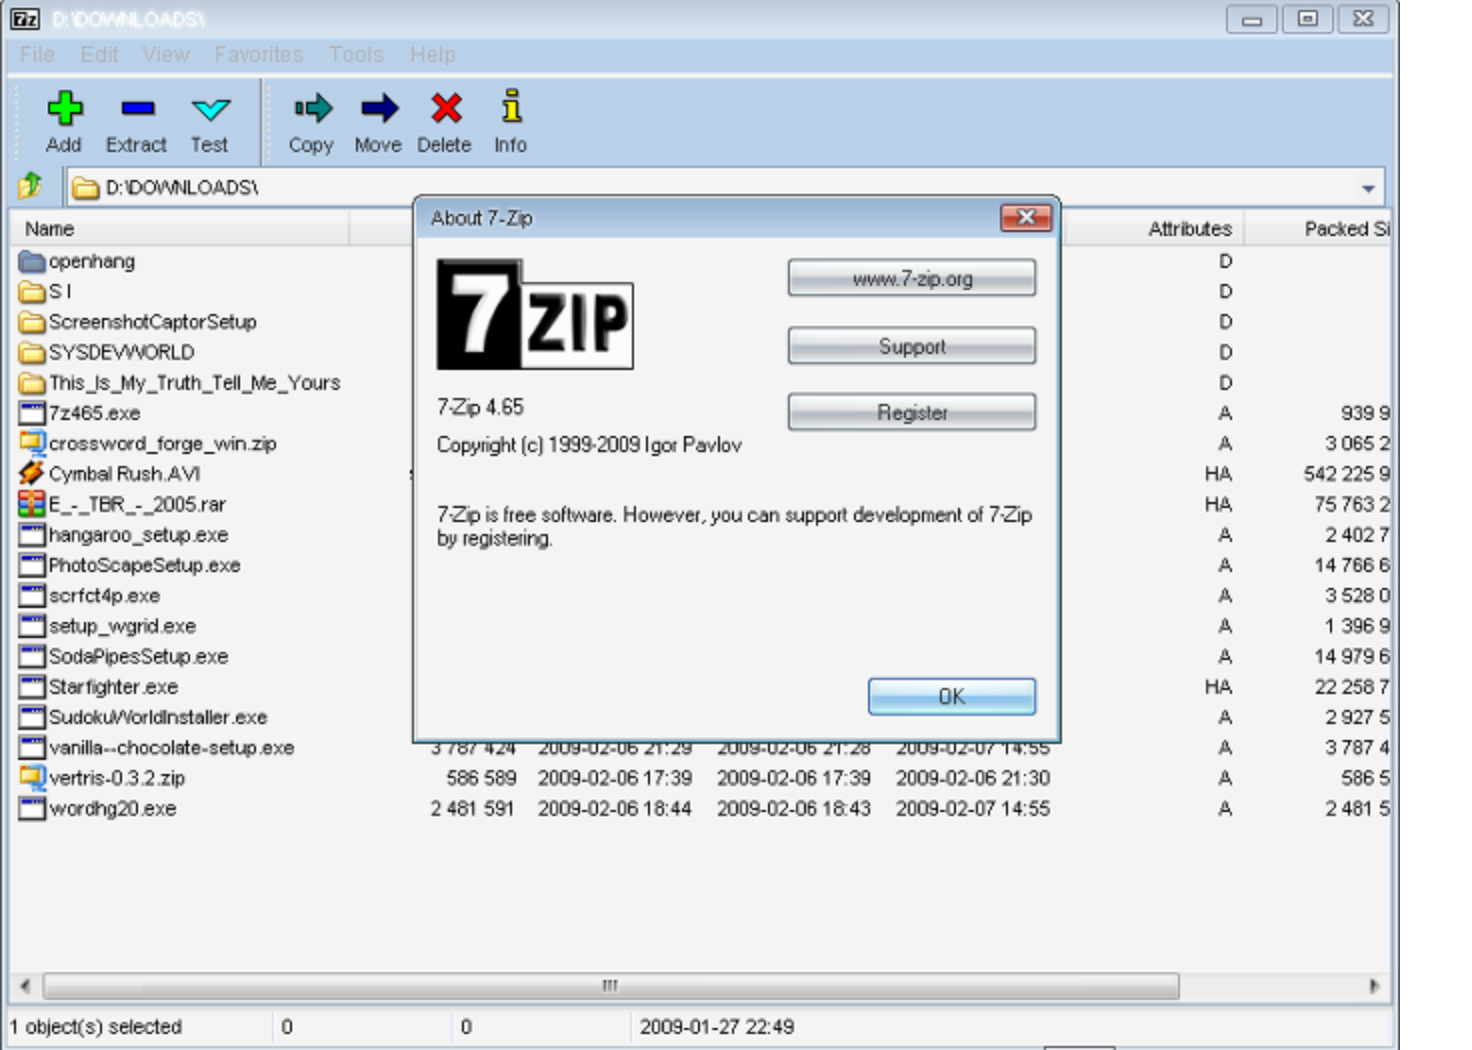Click the Extract toolbar icon
1472x1050 pixels.
pyautogui.click(x=137, y=108)
